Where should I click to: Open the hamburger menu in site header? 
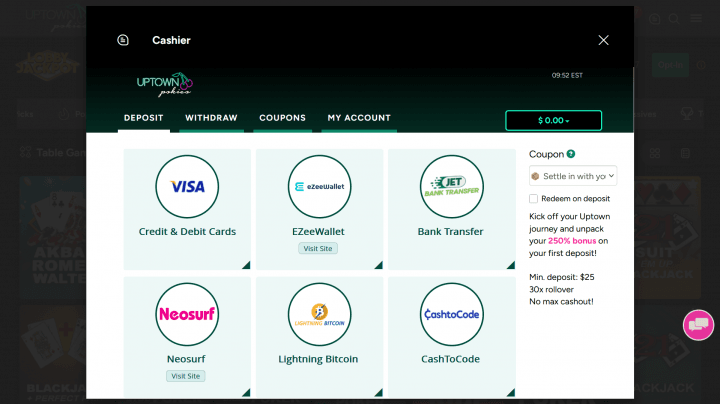696,18
